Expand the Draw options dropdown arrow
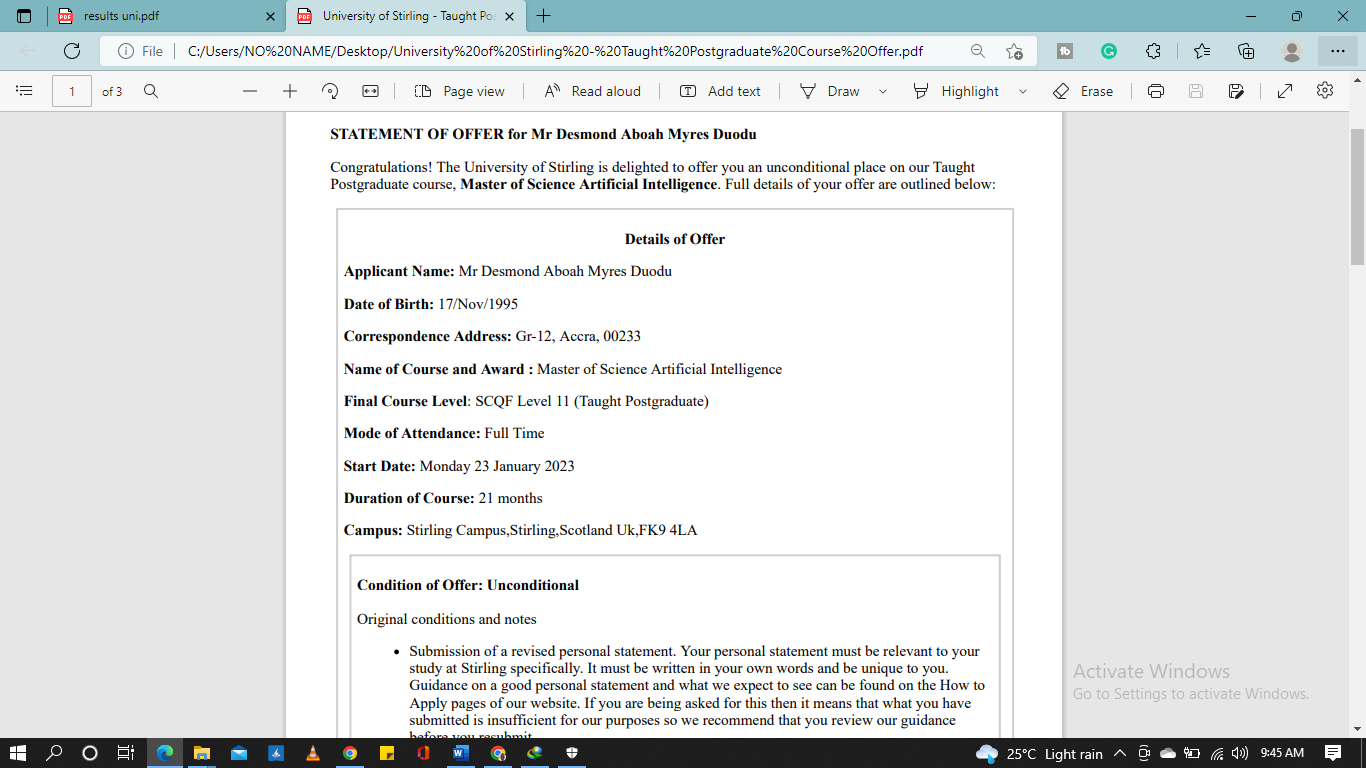 pos(883,91)
